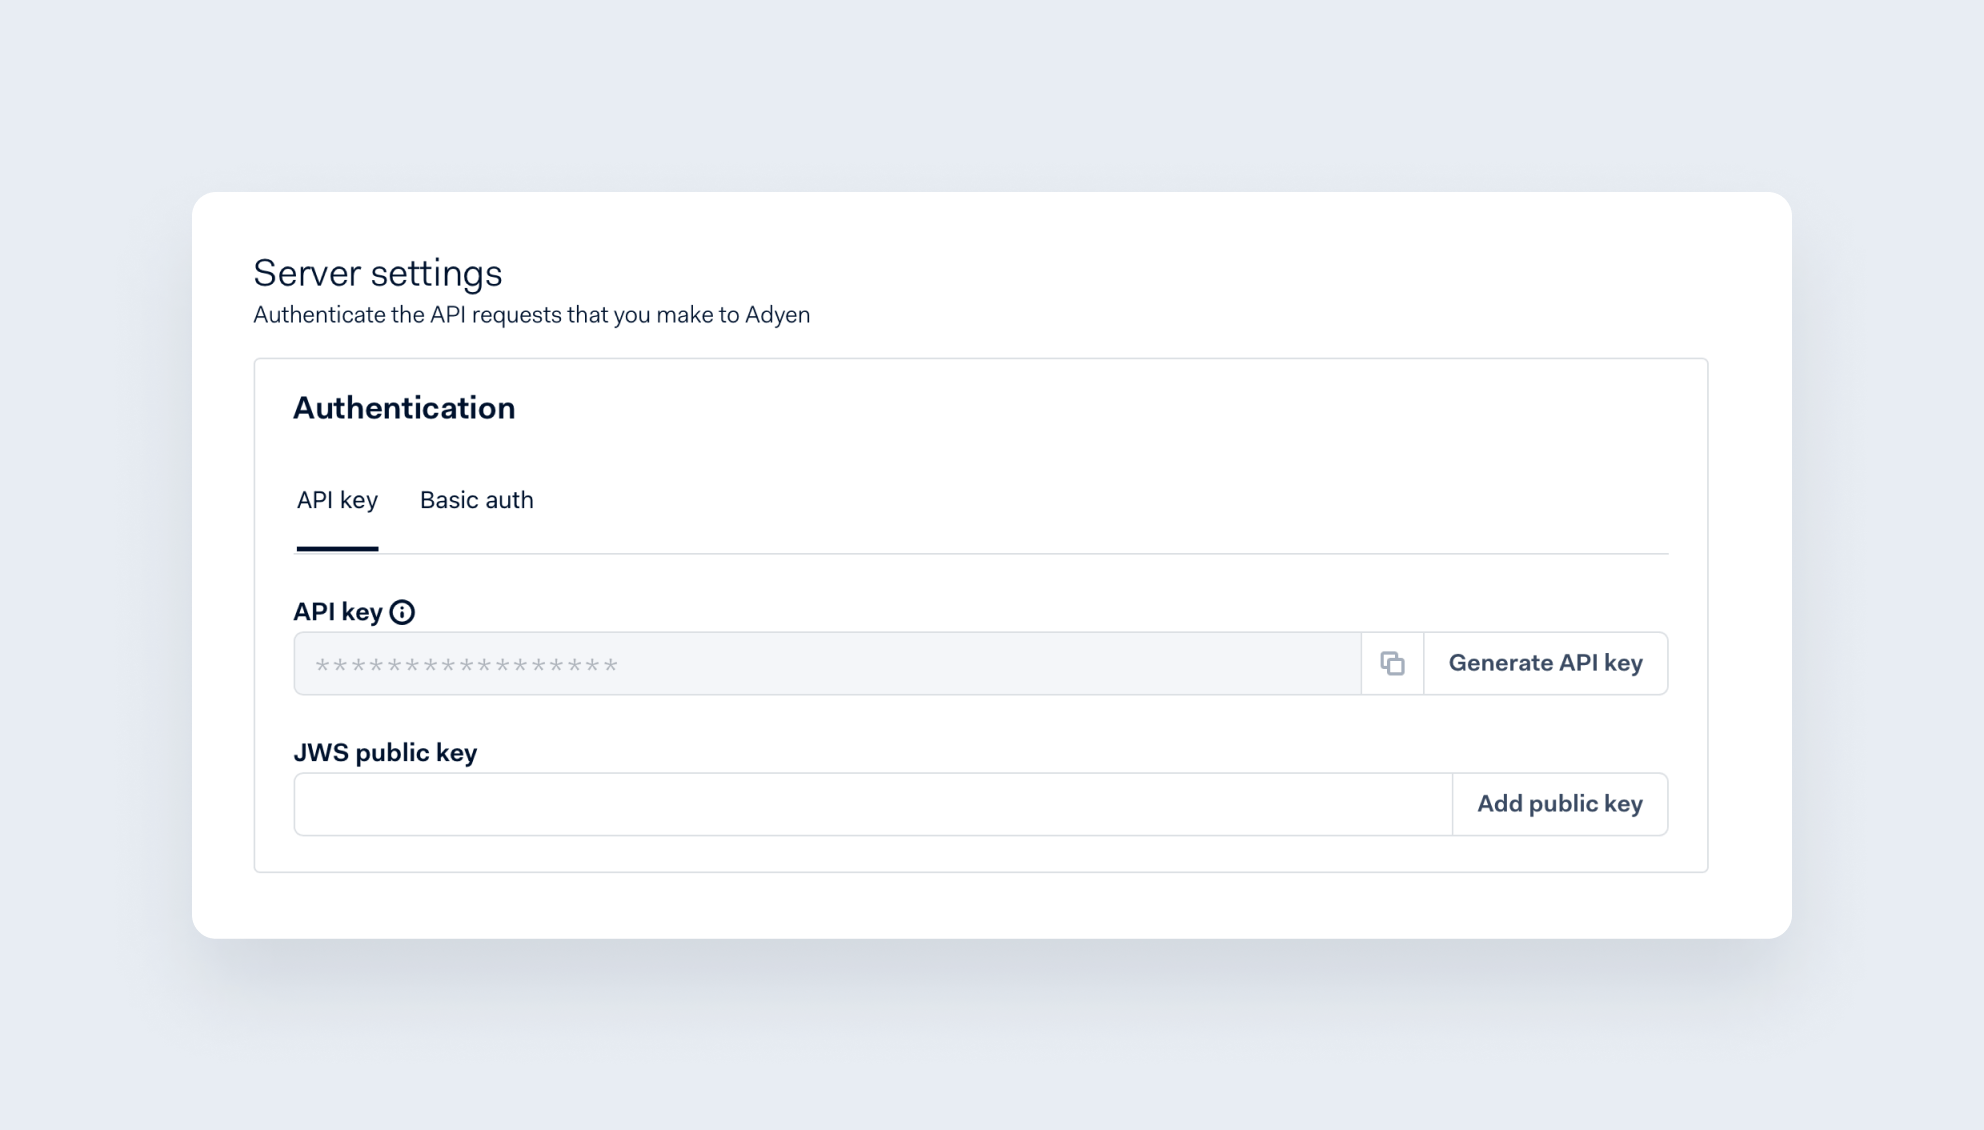Click the row of asterisks in API key field
Image resolution: width=1984 pixels, height=1130 pixels.
point(466,665)
